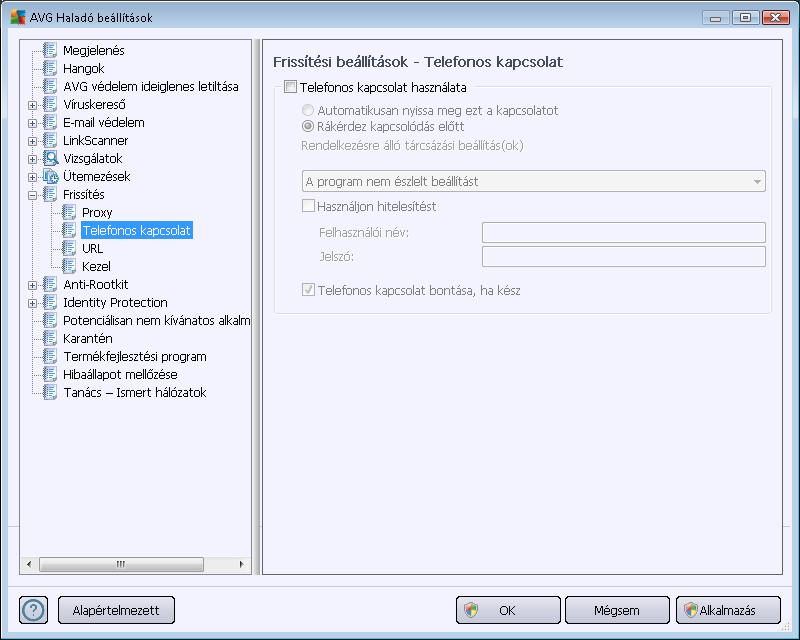Select Automatikusan nyissa meg ezt a kapcsolatot
Image resolution: width=800 pixels, height=640 pixels.
[308, 110]
